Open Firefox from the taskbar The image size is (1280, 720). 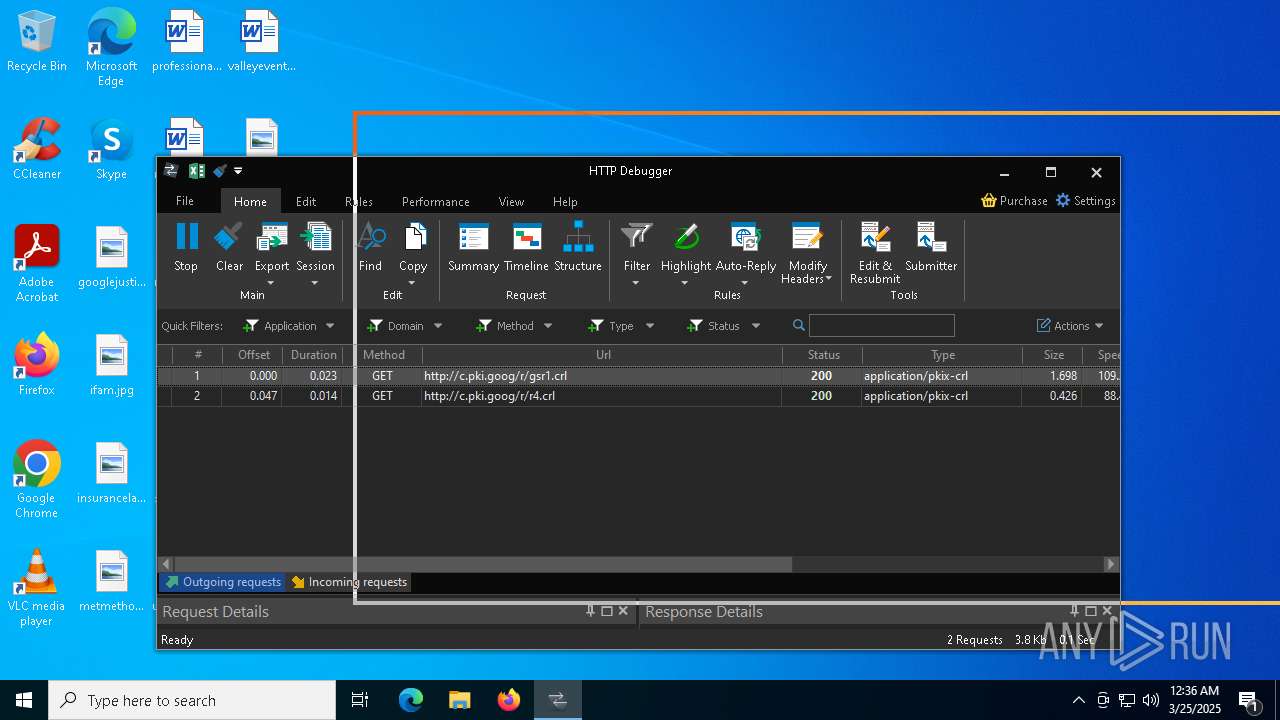pos(509,700)
